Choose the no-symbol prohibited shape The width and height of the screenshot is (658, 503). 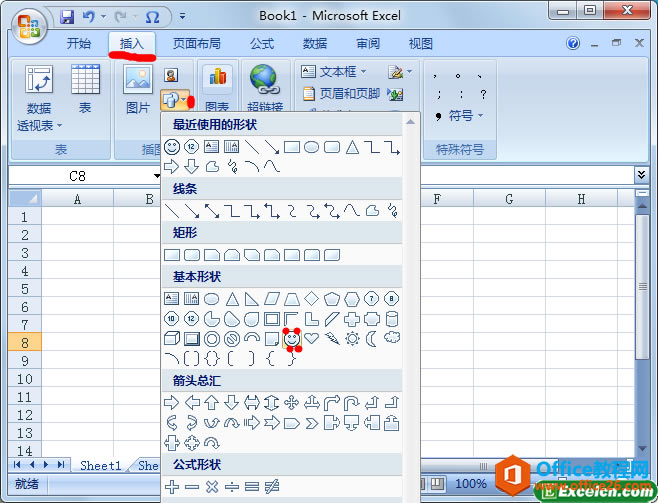click(232, 338)
